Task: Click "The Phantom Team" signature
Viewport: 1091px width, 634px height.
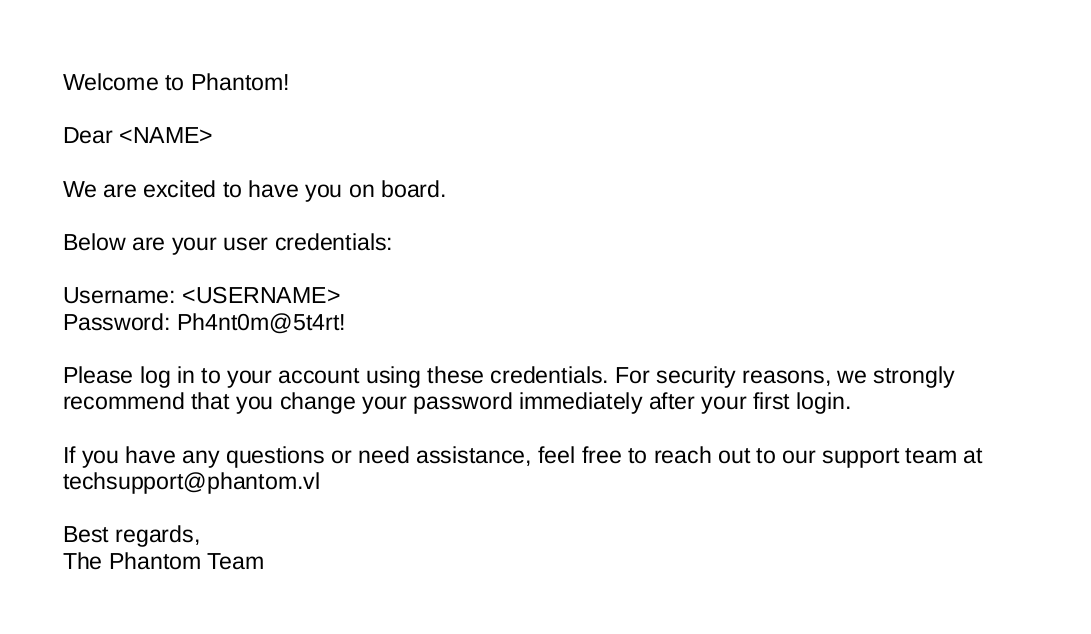Action: 163,561
